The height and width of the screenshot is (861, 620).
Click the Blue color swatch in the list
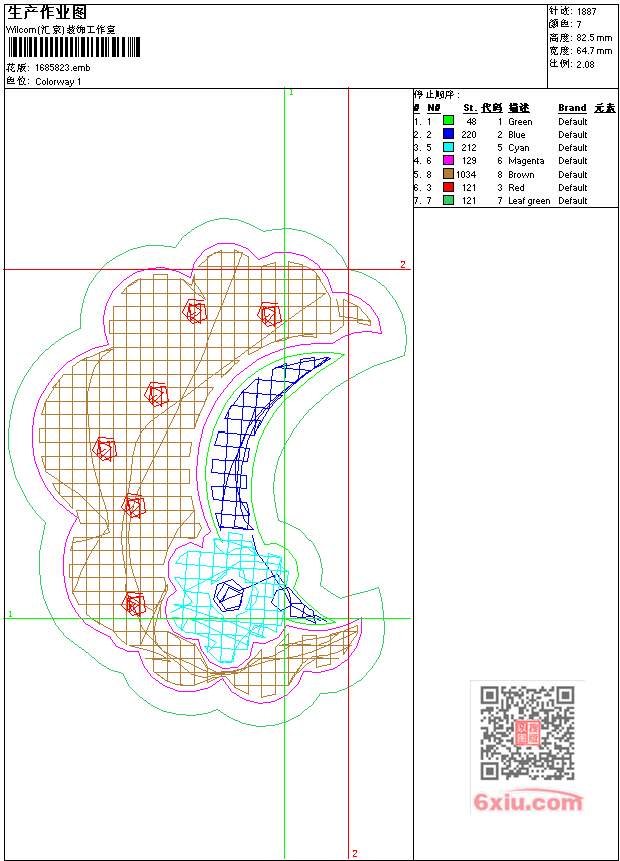coord(448,133)
